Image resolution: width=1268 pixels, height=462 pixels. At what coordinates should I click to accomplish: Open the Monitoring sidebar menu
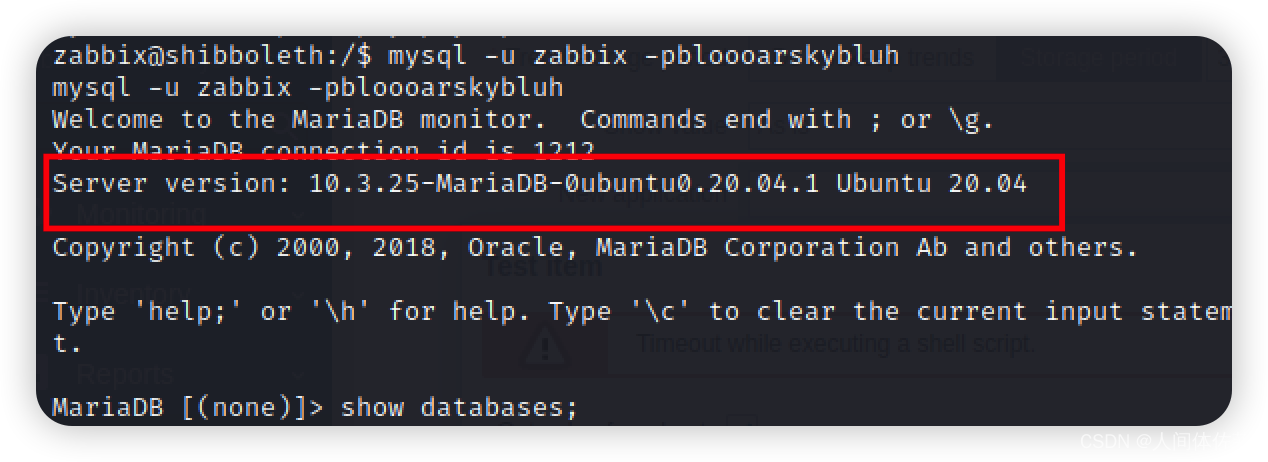[141, 214]
